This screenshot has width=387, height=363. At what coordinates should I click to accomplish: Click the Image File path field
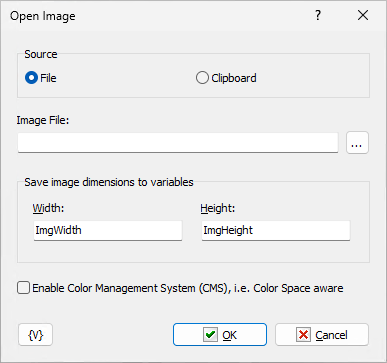coord(178,143)
